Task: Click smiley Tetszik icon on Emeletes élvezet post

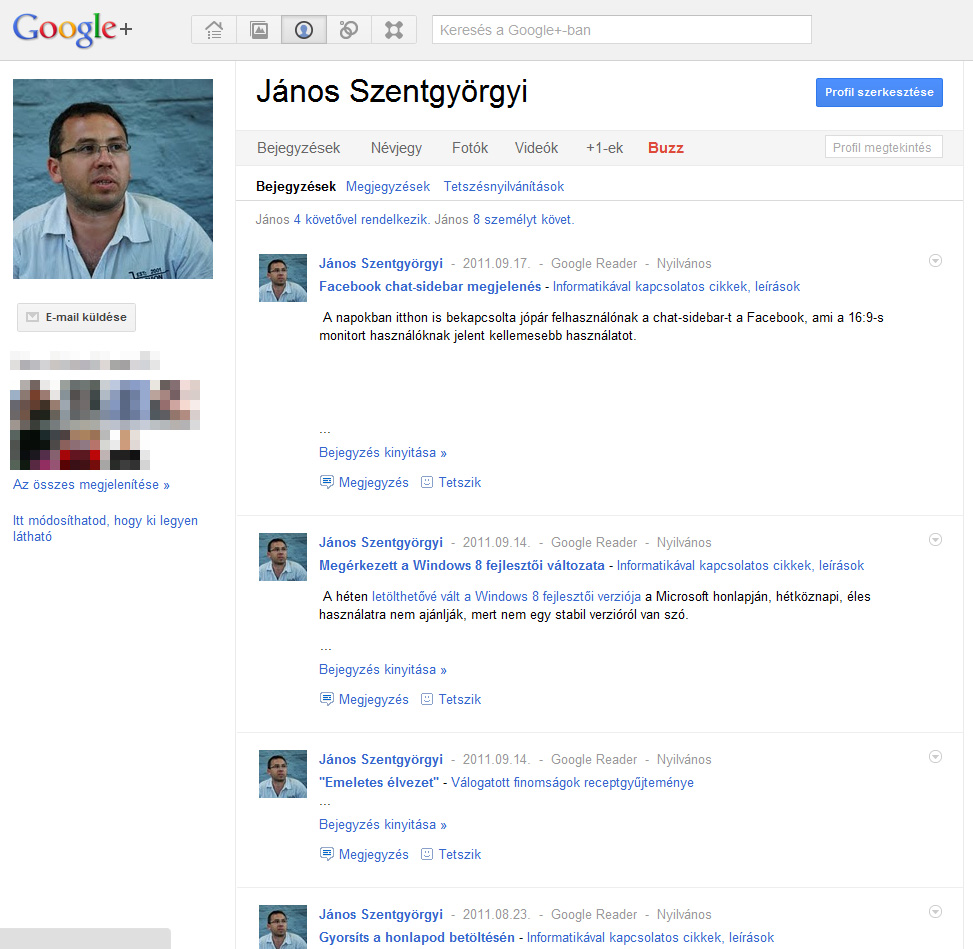Action: [427, 855]
